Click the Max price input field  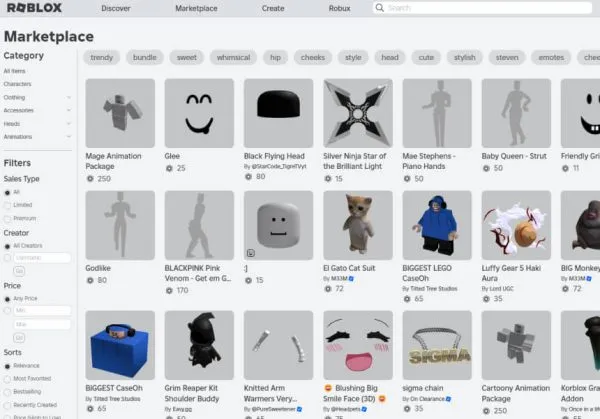click(x=42, y=324)
